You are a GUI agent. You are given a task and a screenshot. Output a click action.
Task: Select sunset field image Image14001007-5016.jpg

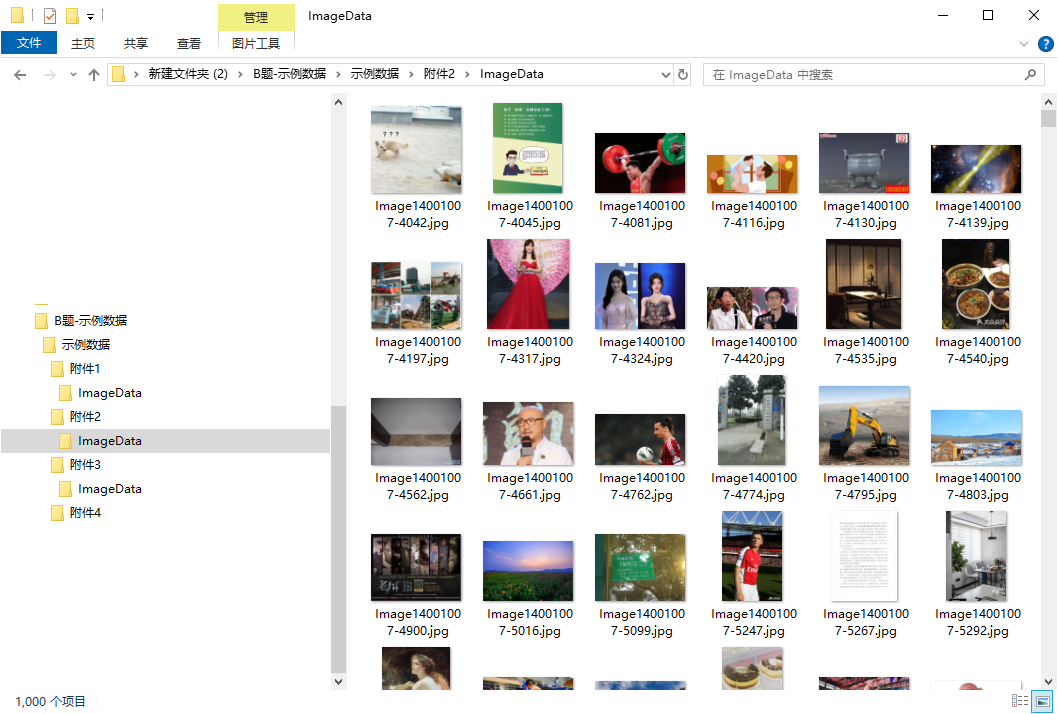click(x=528, y=571)
